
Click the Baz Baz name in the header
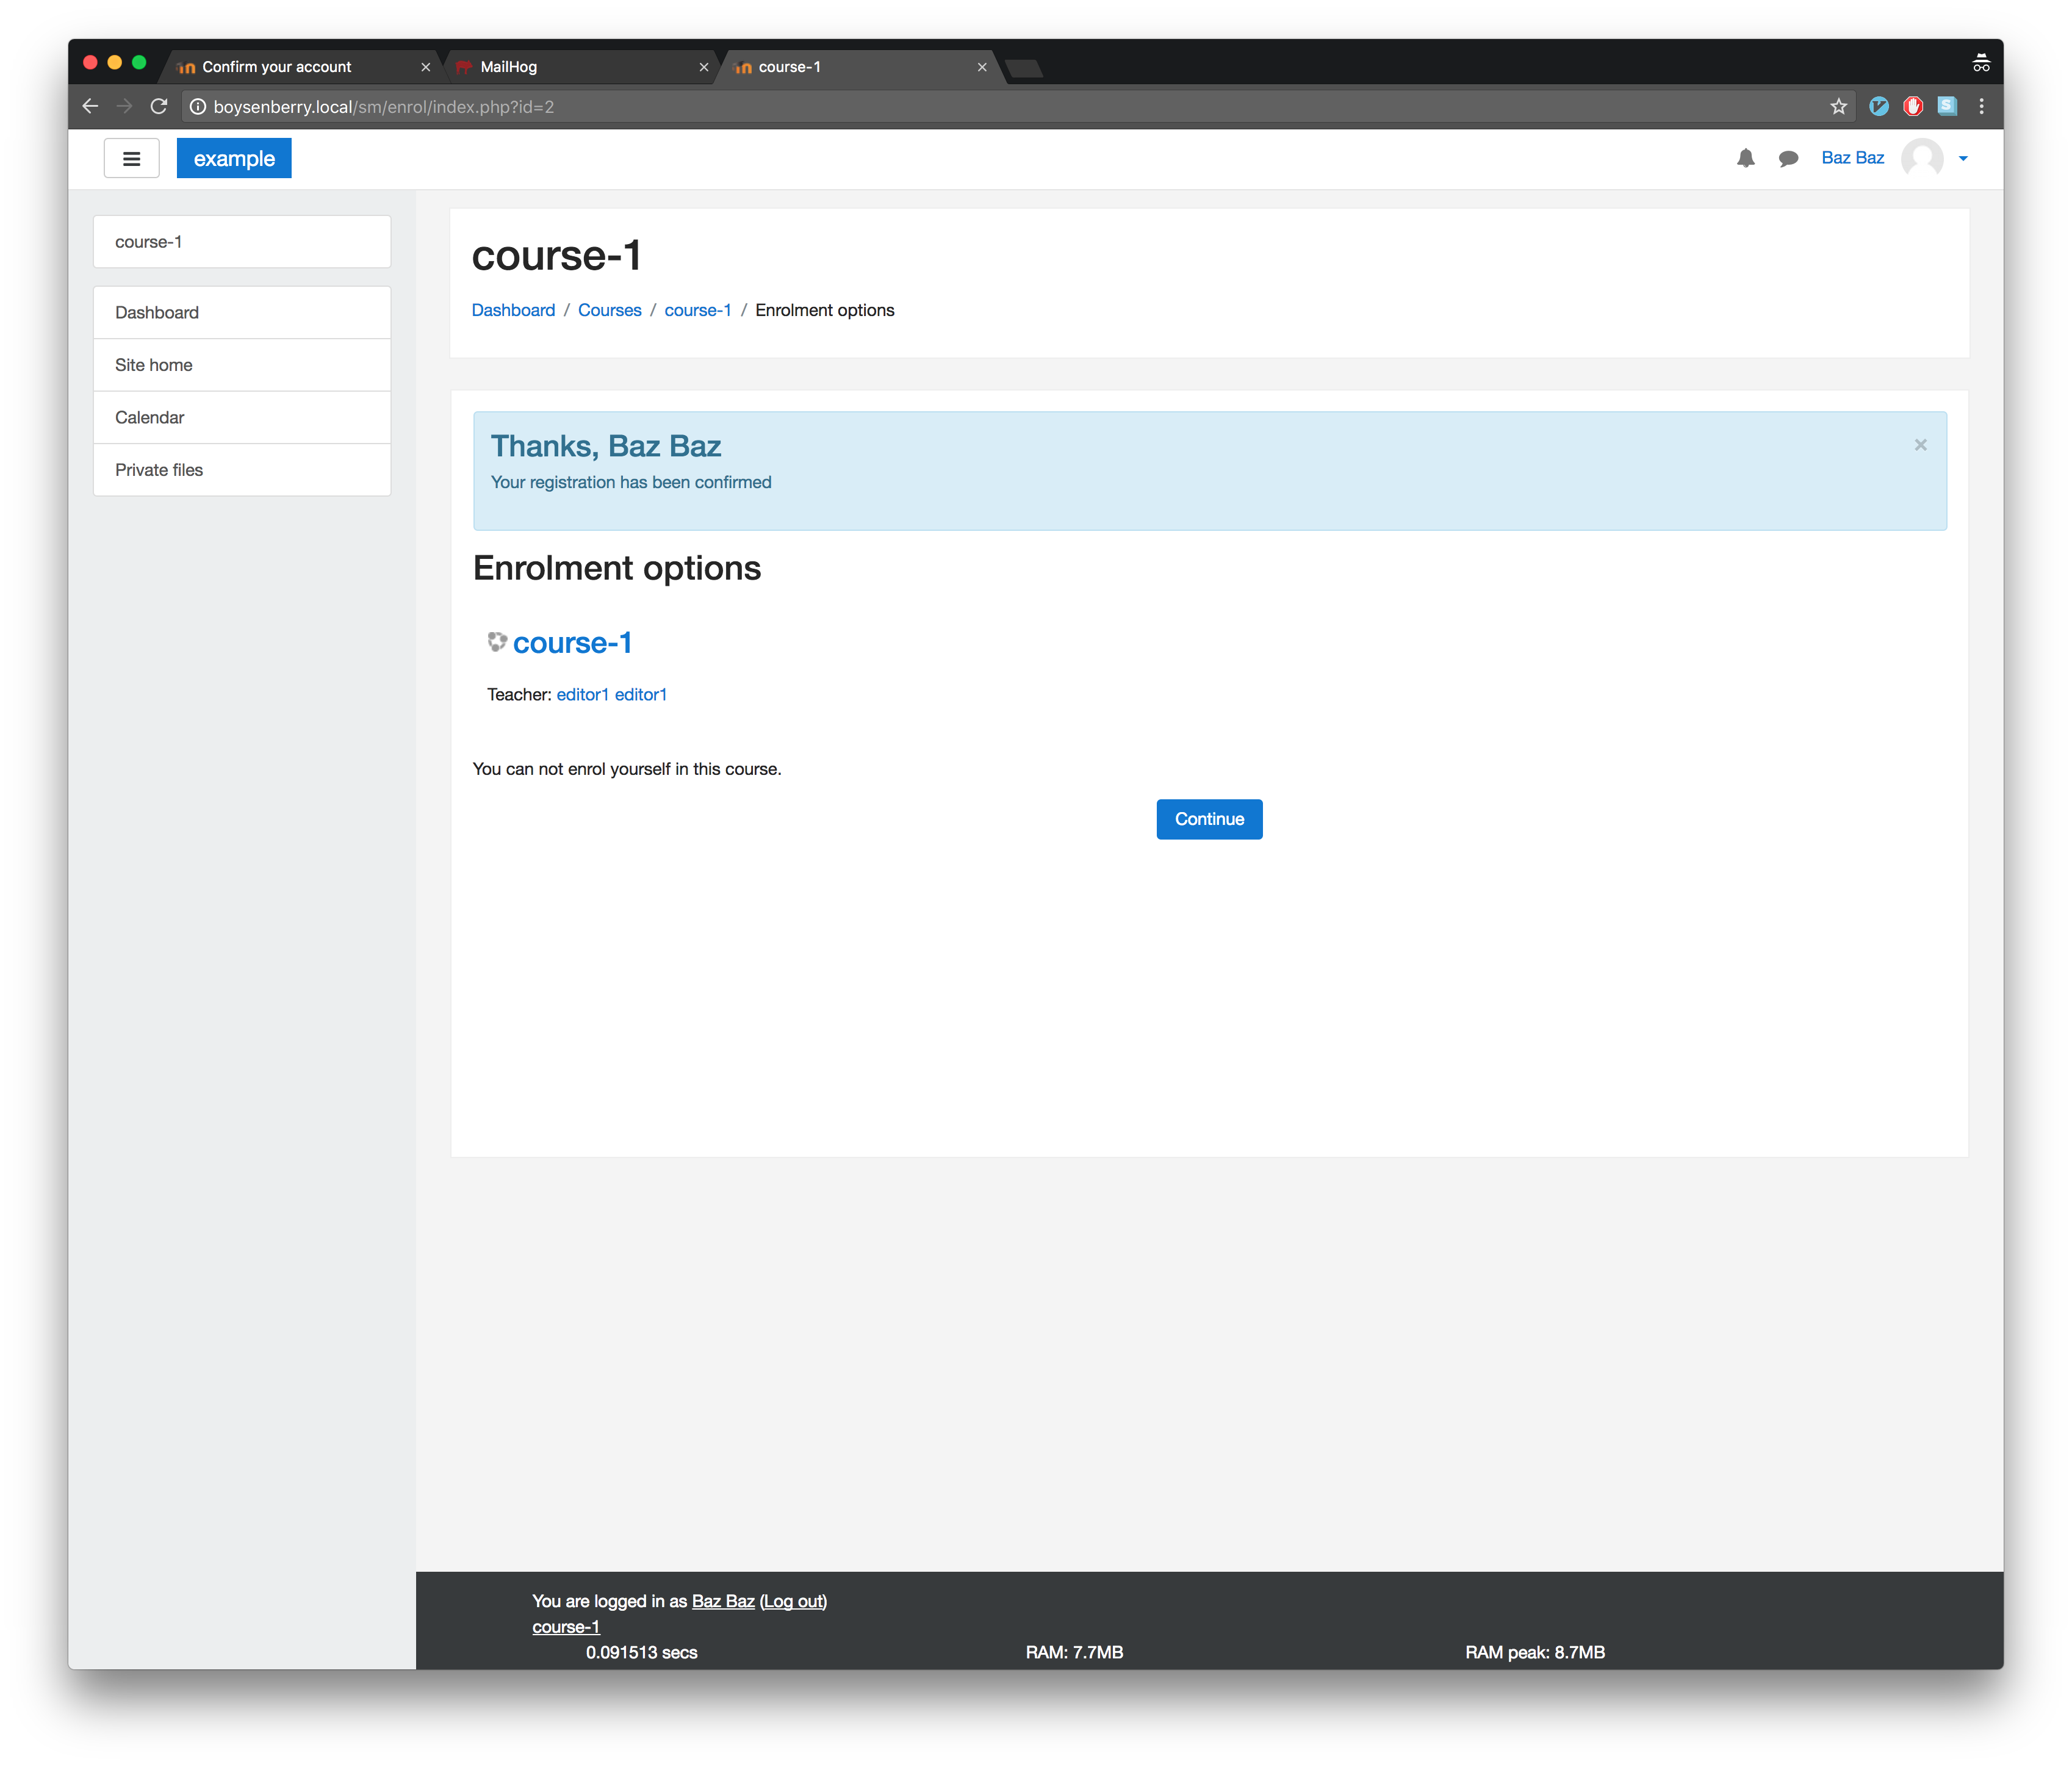tap(1852, 158)
